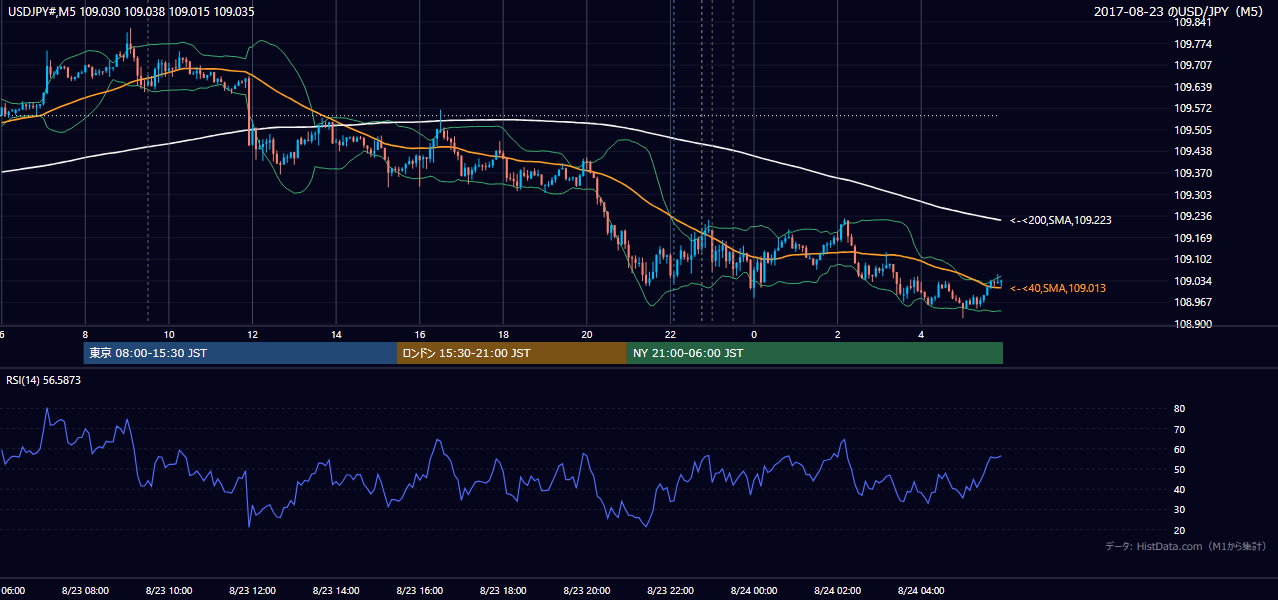Click the 8/24 02:00 time axis label

pos(837,590)
